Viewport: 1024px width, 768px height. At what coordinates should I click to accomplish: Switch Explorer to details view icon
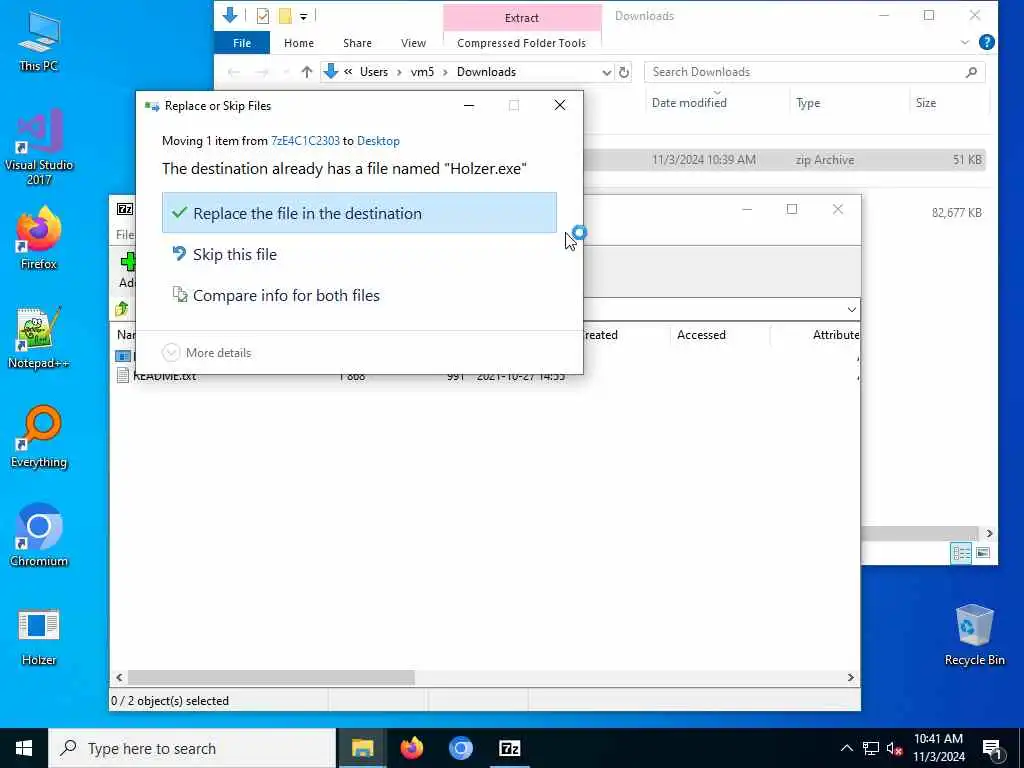point(961,553)
